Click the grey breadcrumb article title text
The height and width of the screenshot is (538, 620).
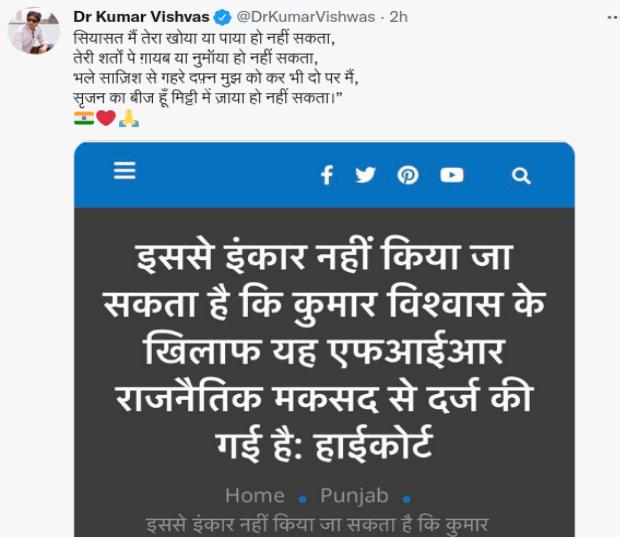tap(318, 525)
